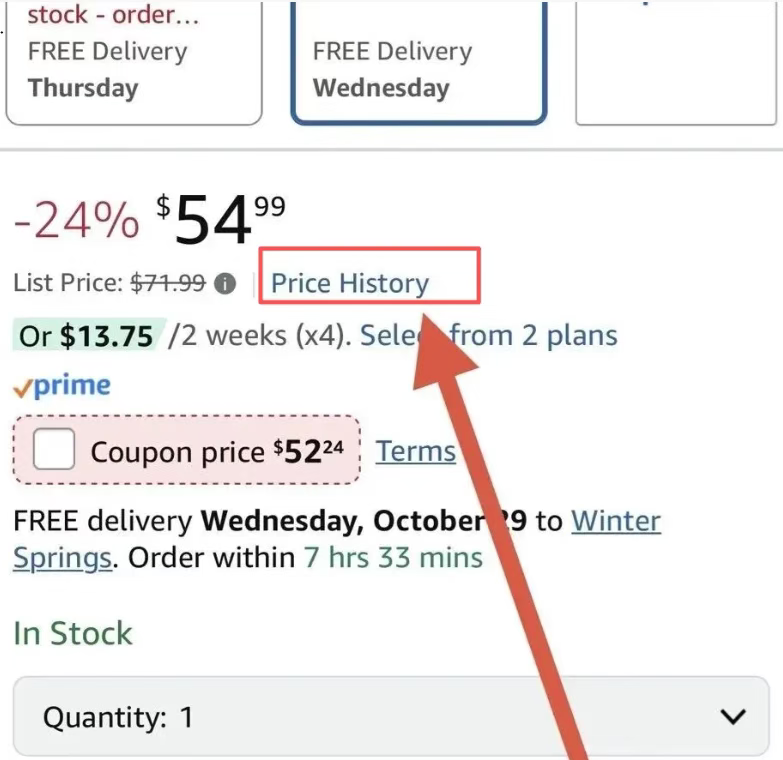Screen dimensions: 783x760
Task: Choose the partially visible third delivery card
Action: click(x=676, y=67)
